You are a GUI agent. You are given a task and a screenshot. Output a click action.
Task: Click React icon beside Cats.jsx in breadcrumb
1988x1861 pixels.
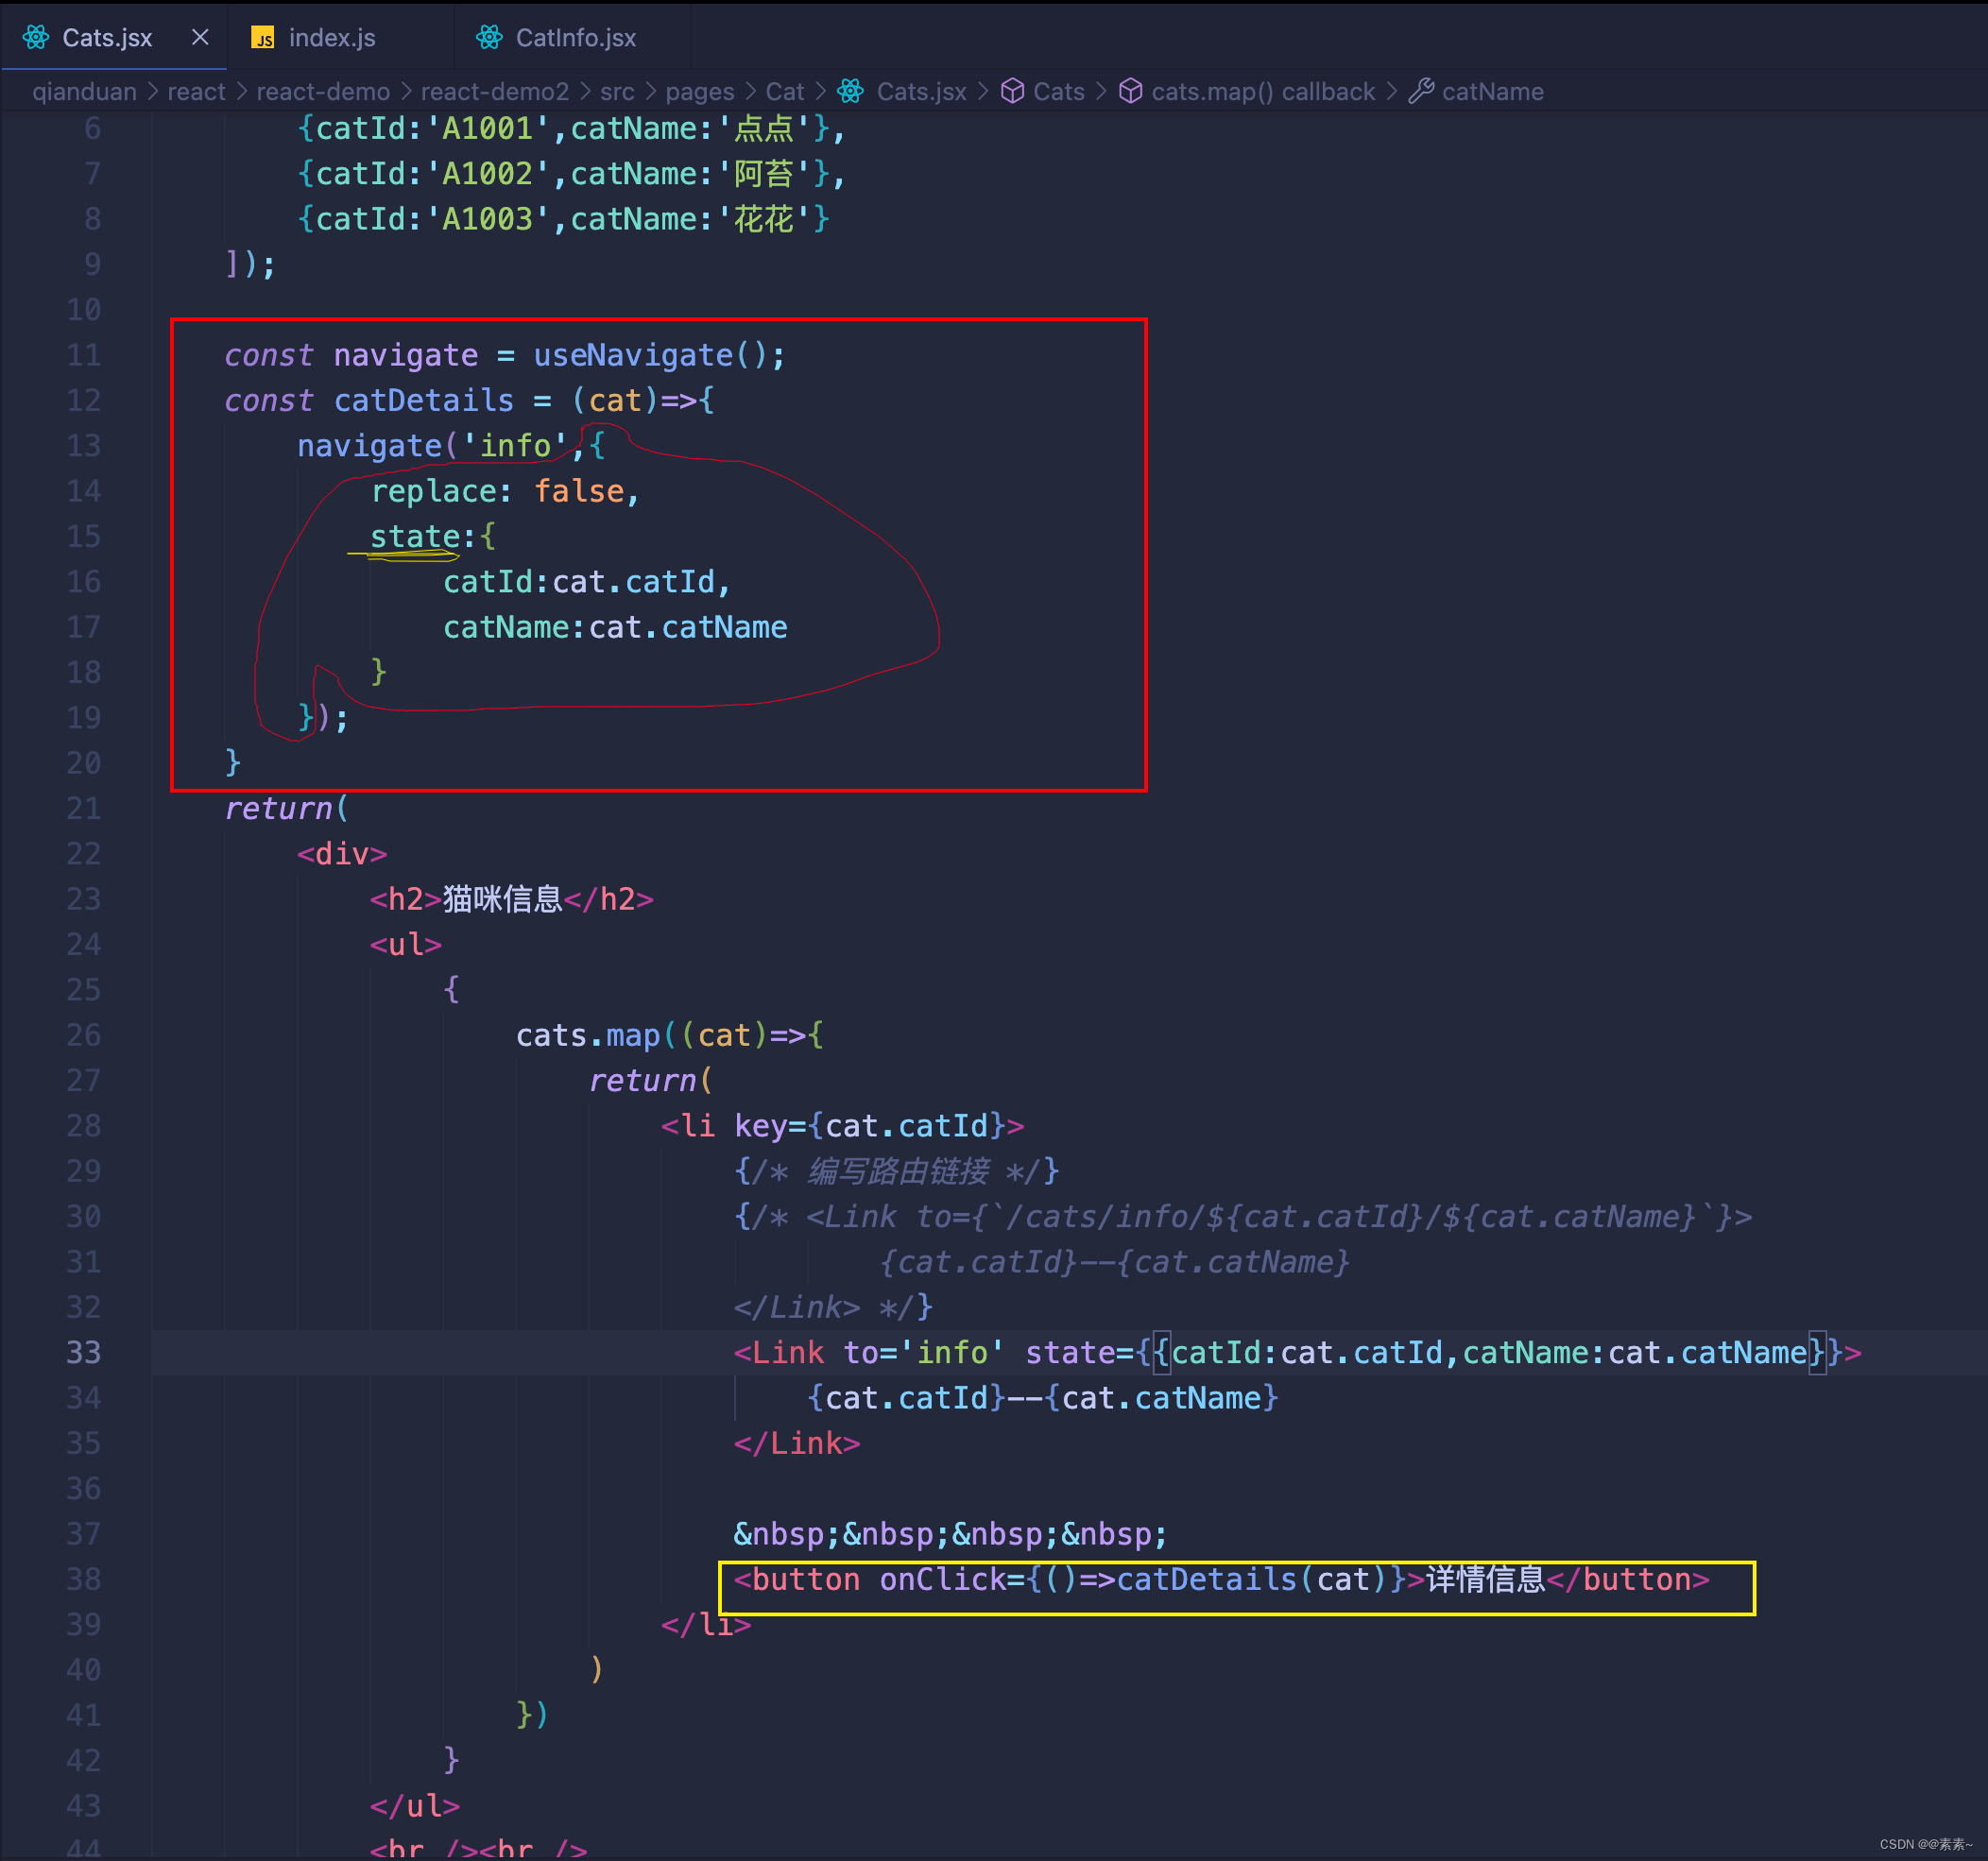pyautogui.click(x=851, y=92)
